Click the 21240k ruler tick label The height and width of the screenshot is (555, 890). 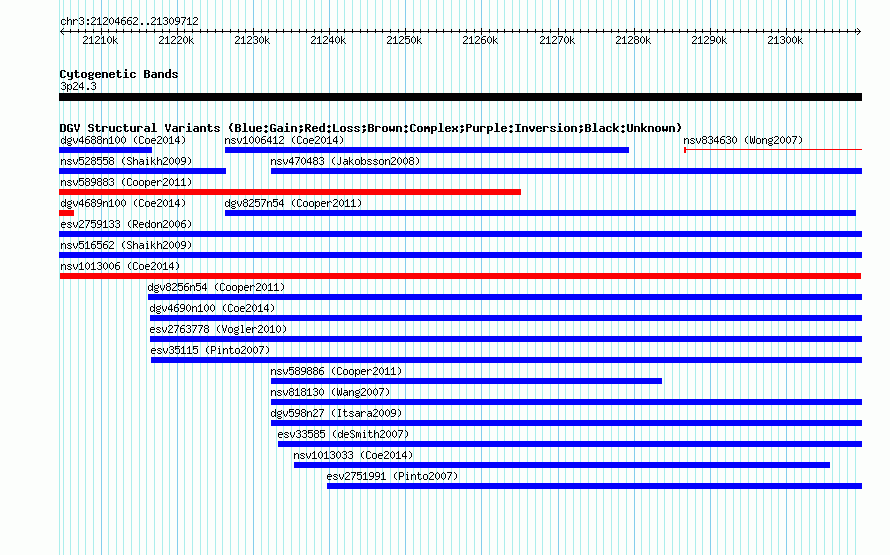329,40
